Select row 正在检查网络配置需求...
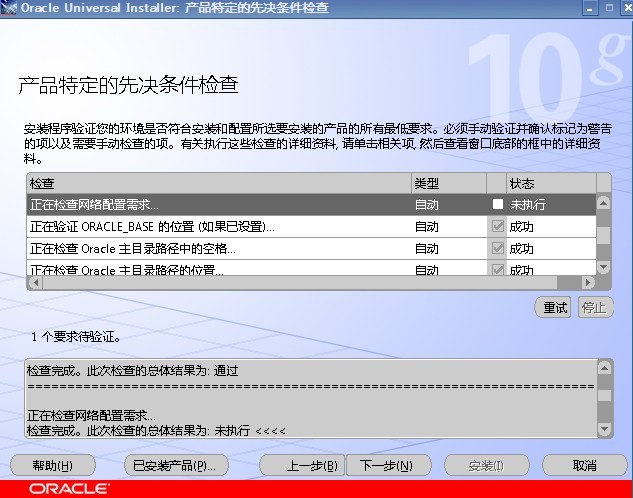 (x=311, y=204)
